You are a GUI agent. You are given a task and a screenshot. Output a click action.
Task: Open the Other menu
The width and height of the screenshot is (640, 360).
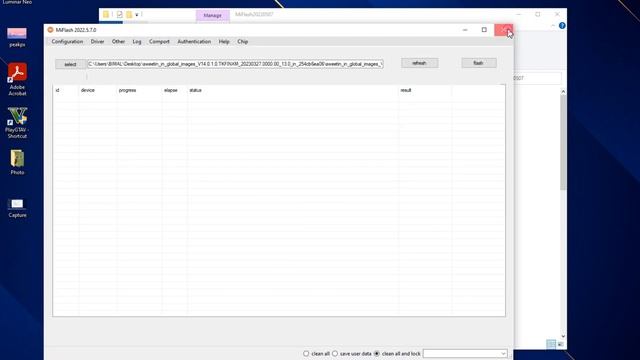[x=118, y=42]
